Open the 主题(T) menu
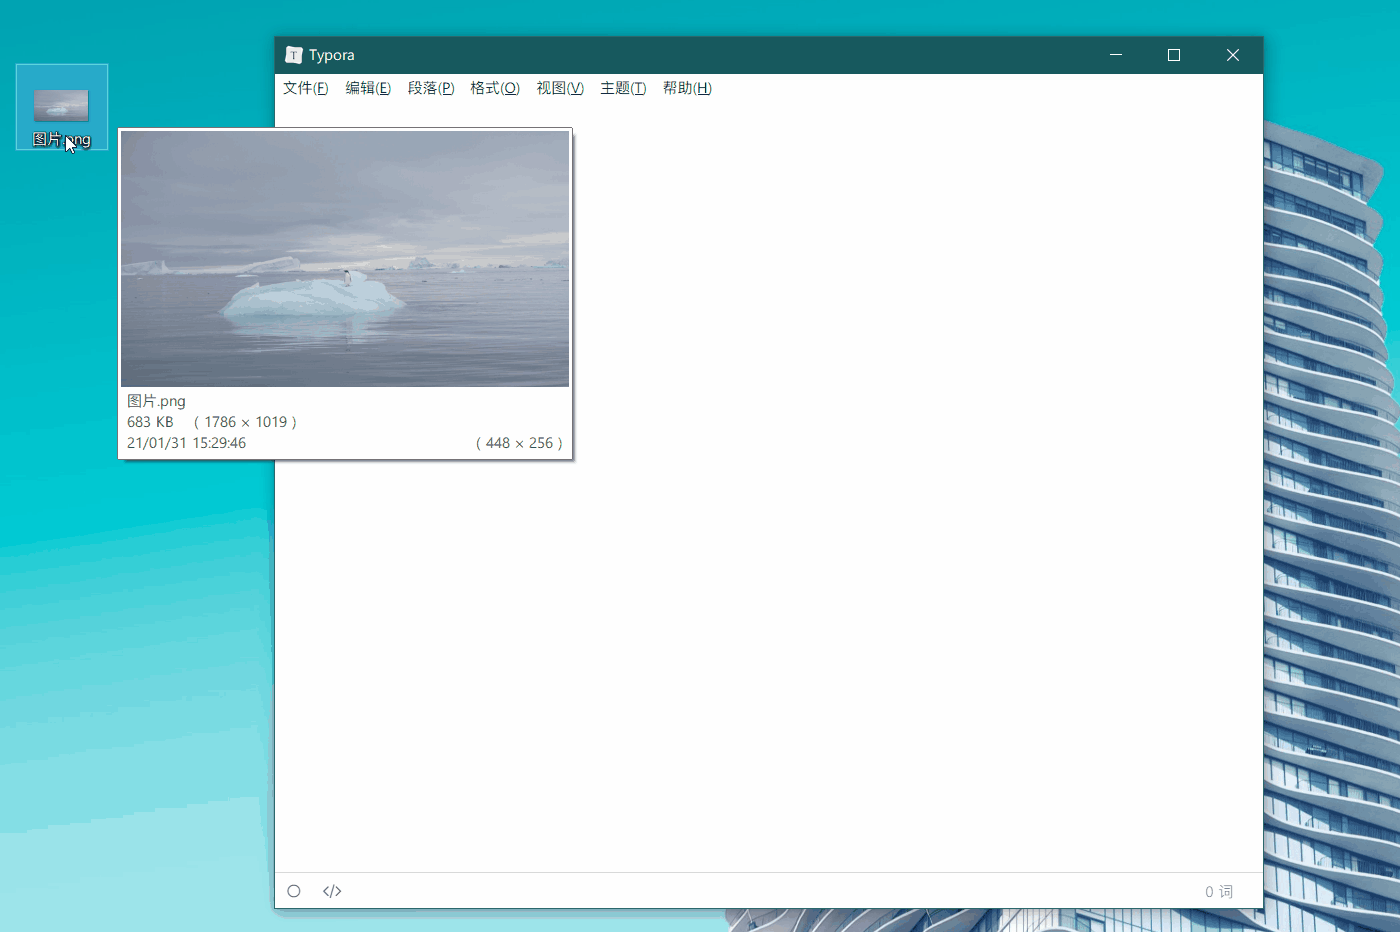The height and width of the screenshot is (932, 1400). click(623, 88)
